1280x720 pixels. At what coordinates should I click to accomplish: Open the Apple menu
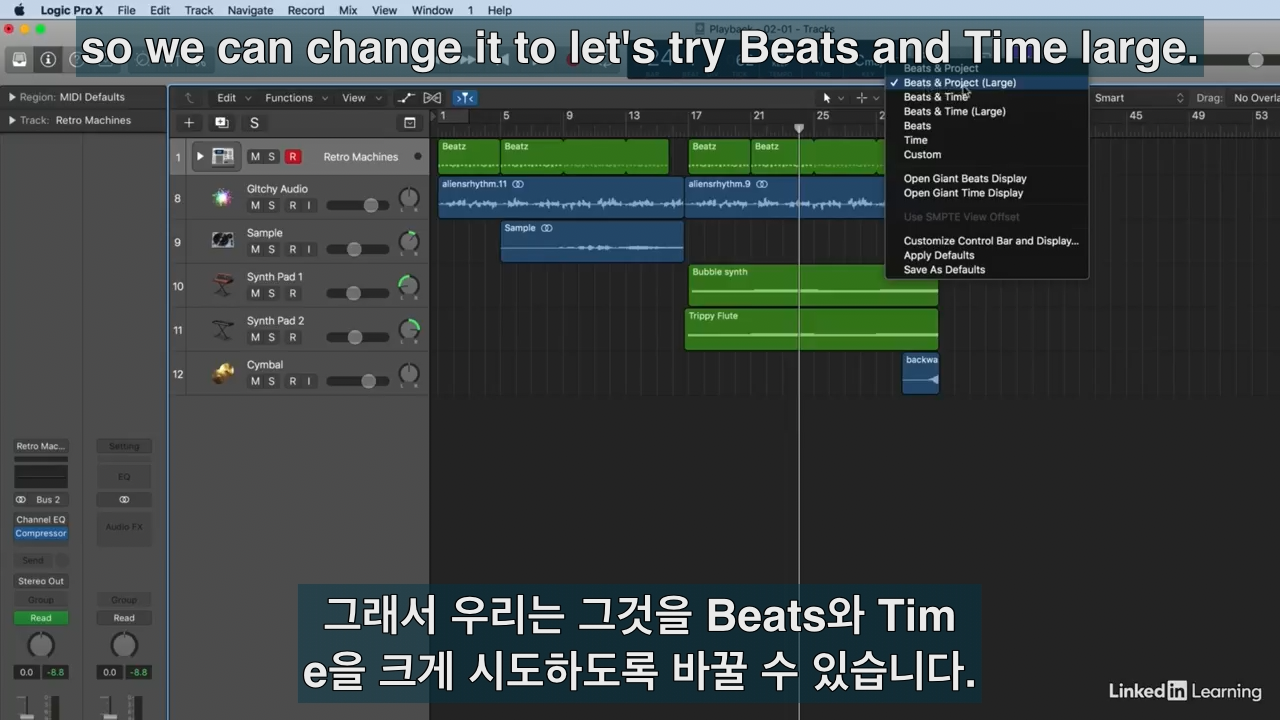[x=19, y=10]
